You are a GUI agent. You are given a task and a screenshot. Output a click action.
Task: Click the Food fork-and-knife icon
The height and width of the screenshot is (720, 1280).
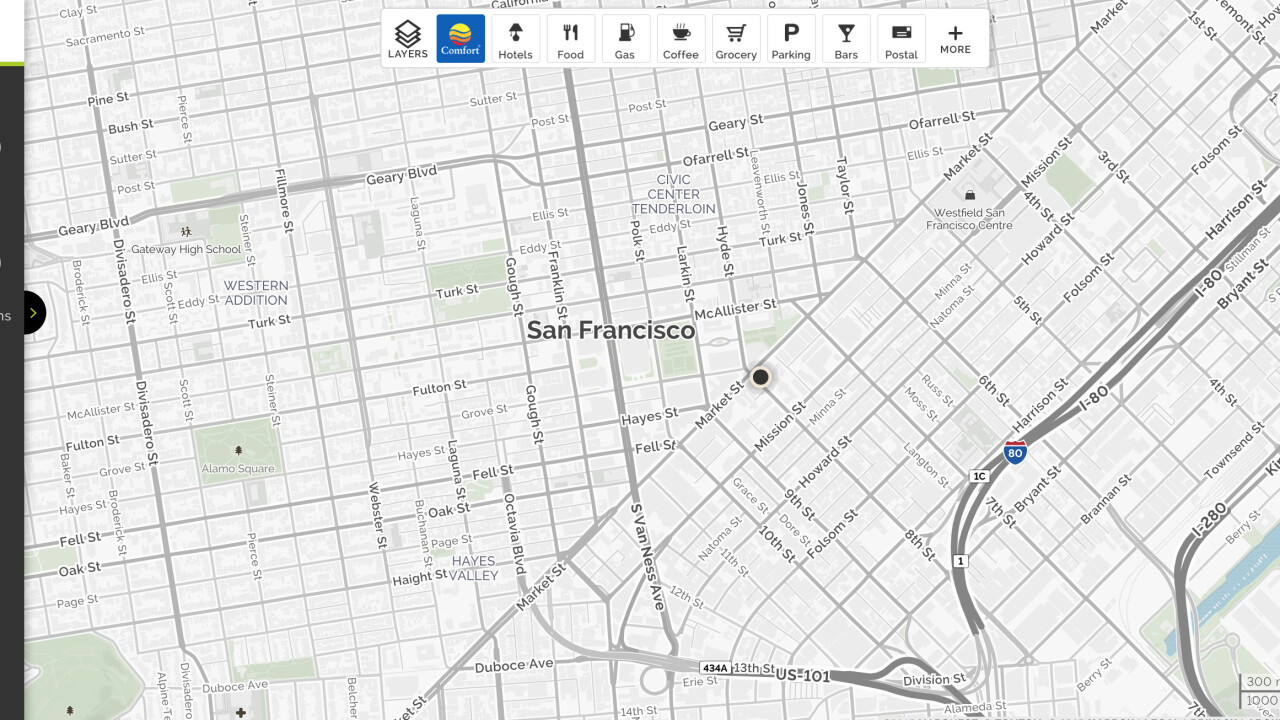[570, 33]
